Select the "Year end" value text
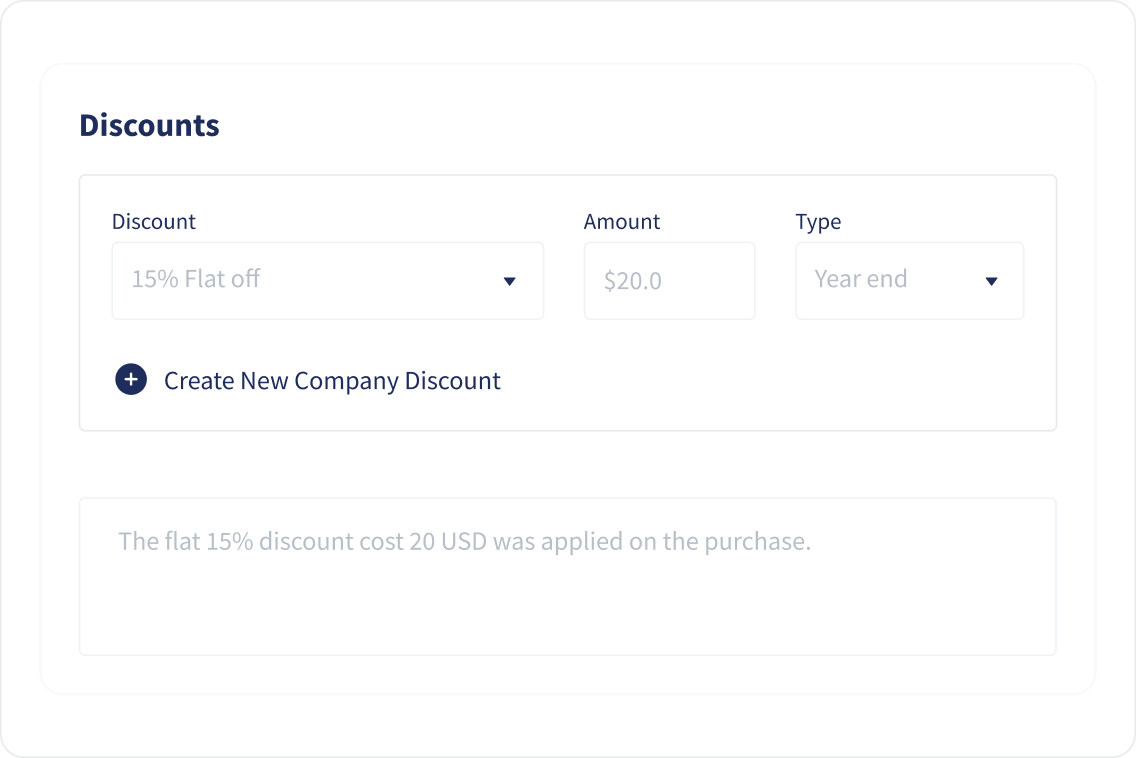This screenshot has width=1136, height=758. 861,279
